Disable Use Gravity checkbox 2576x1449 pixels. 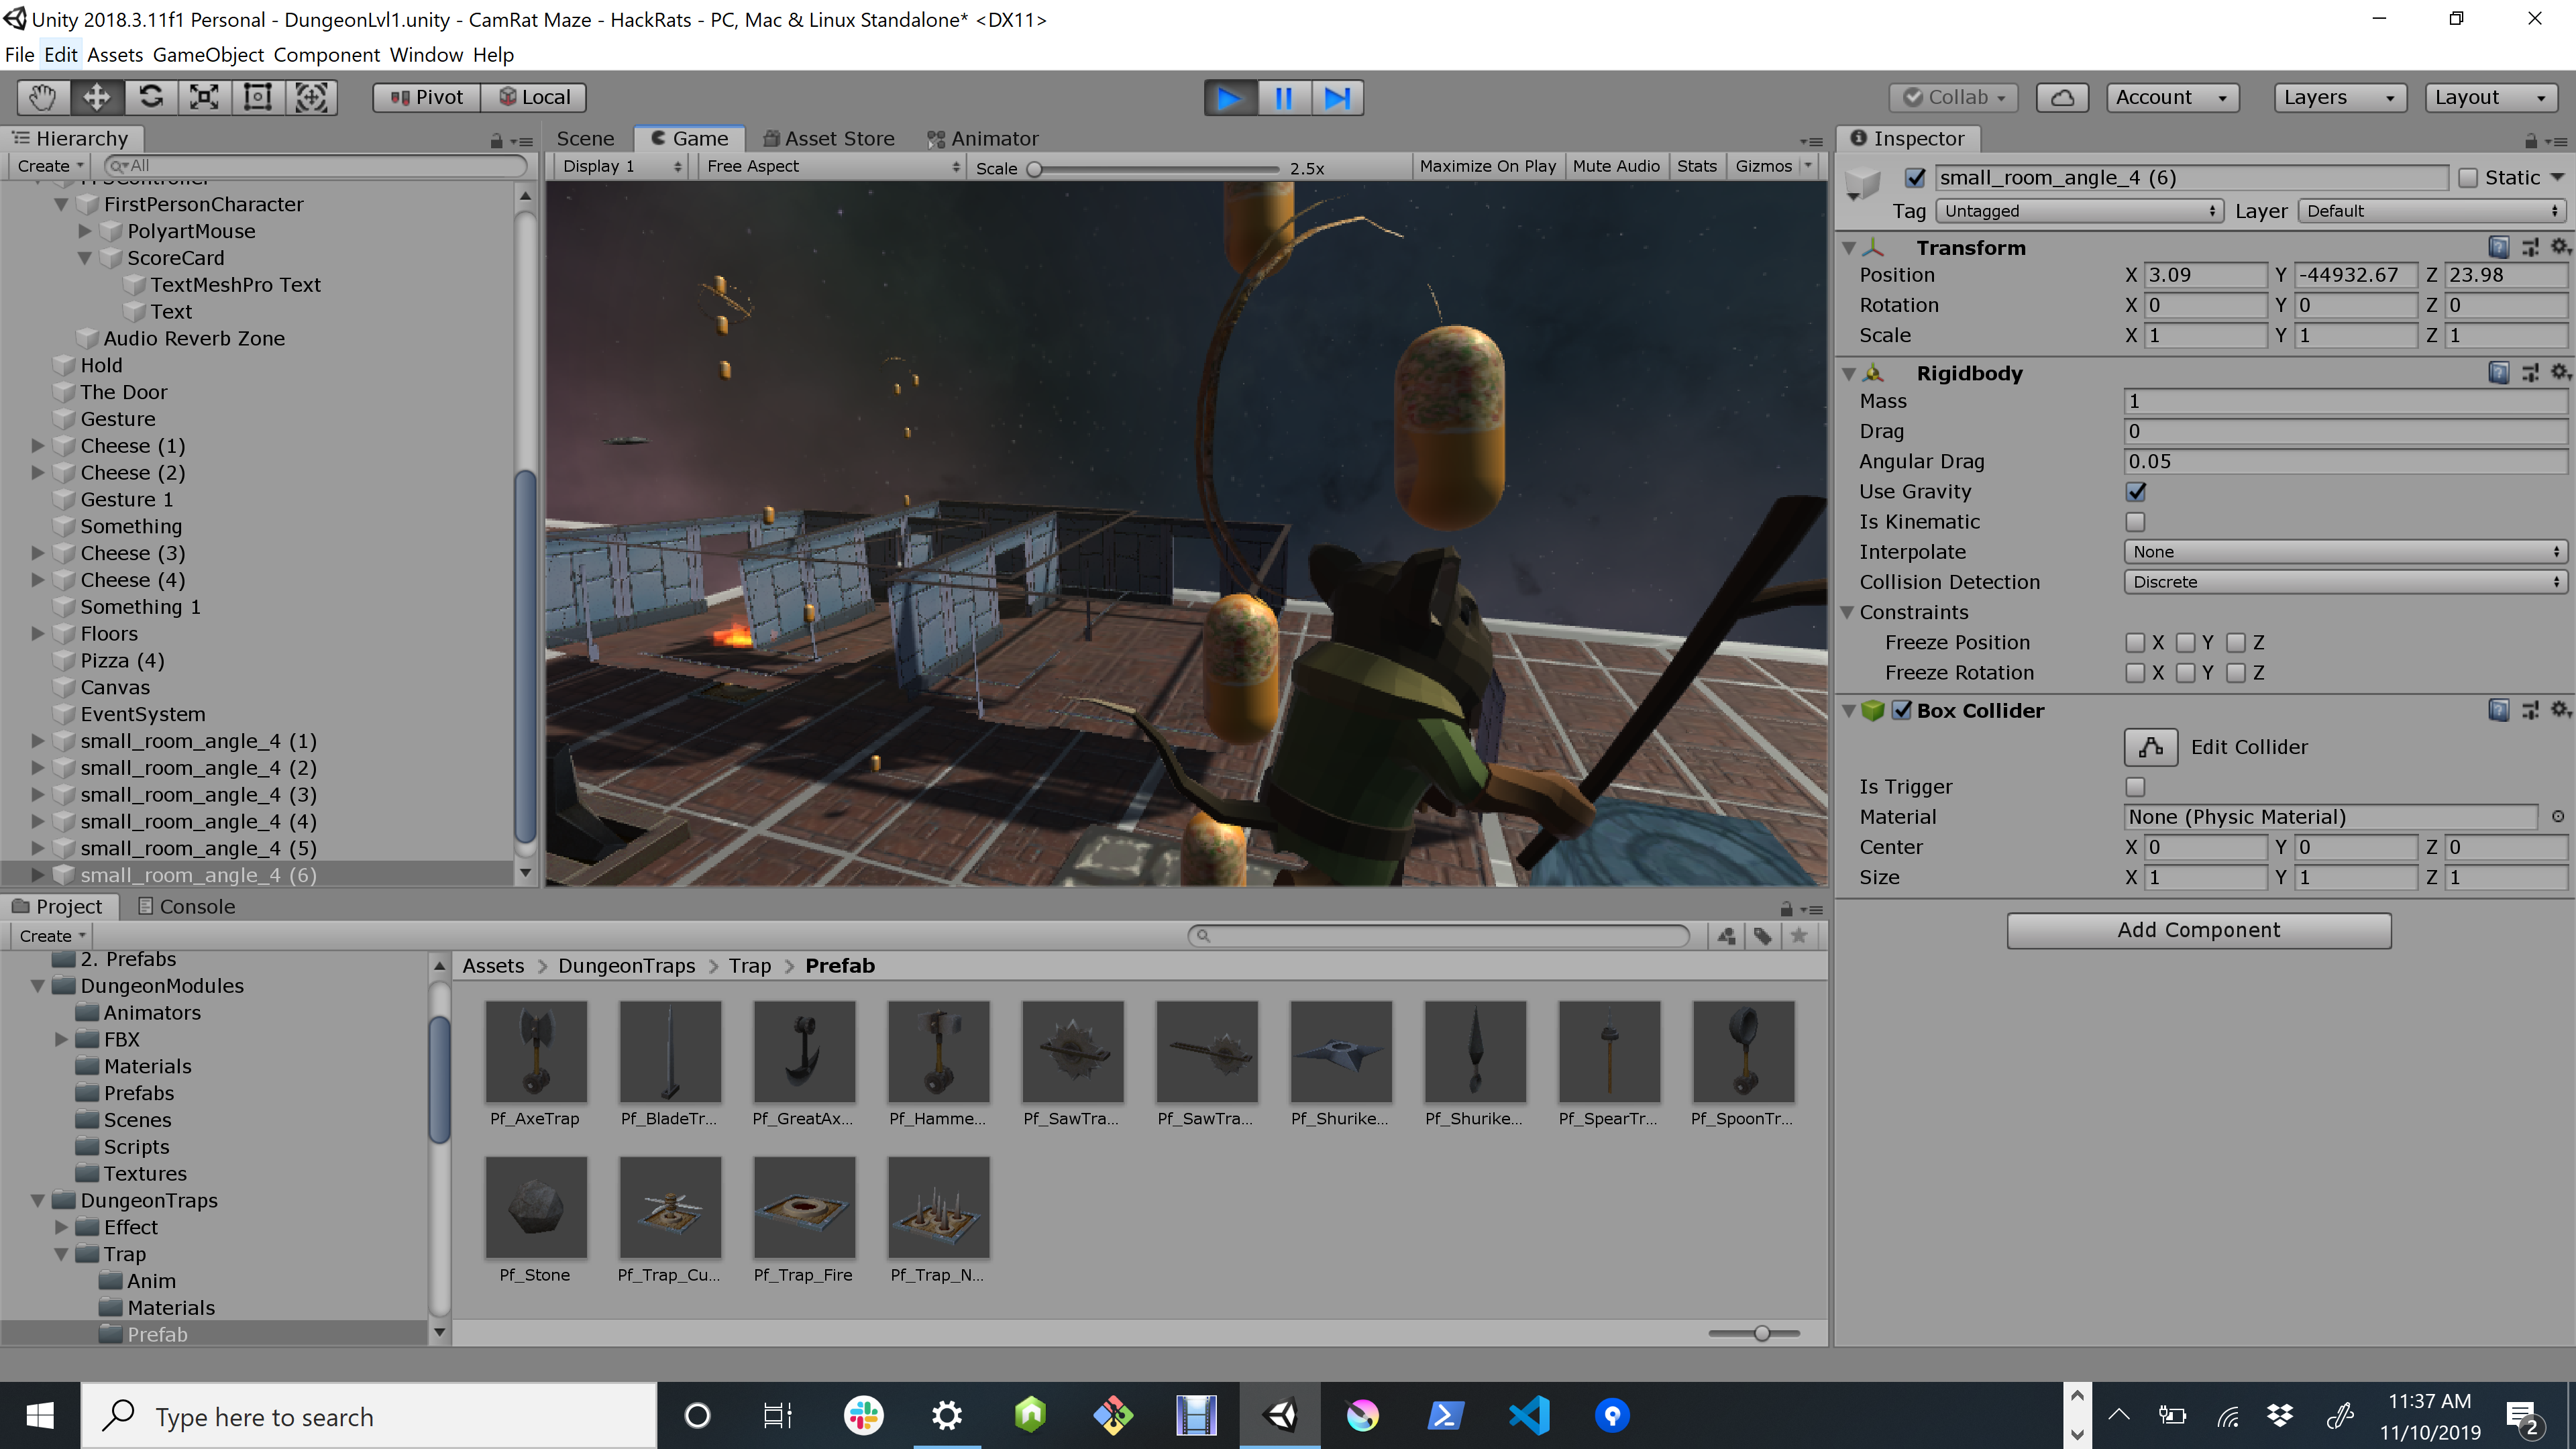(2135, 492)
